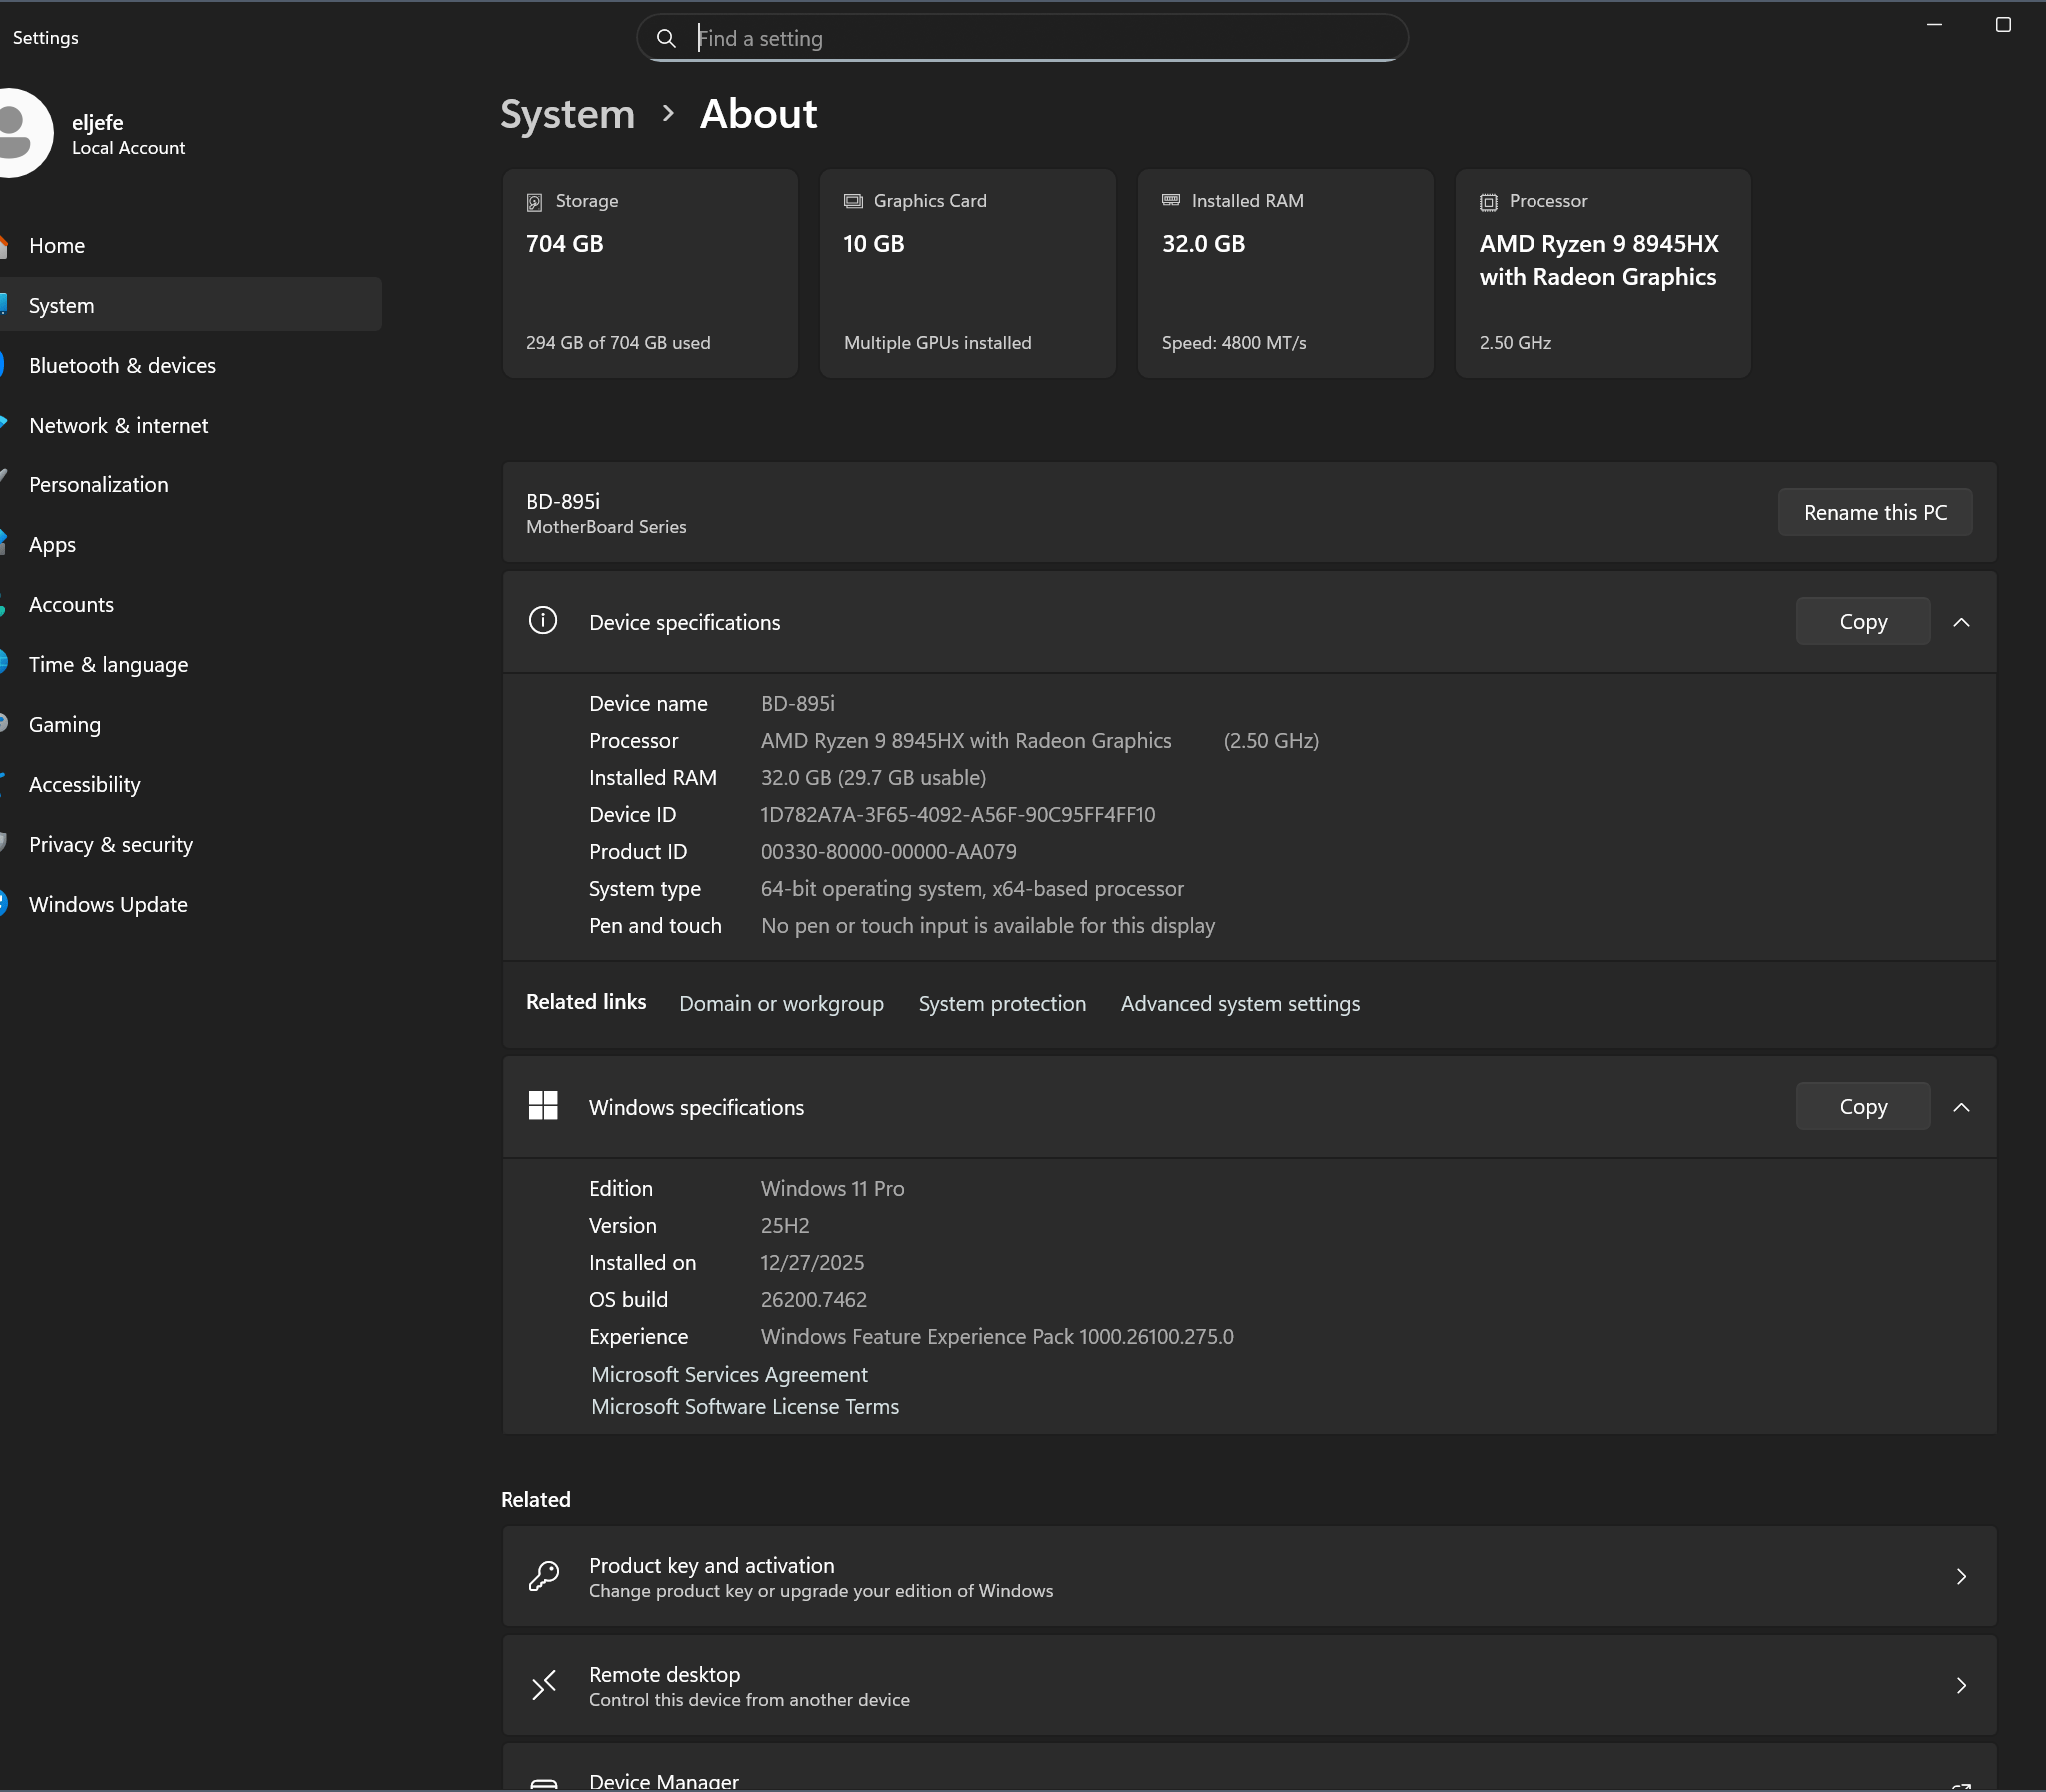Click the Remote desktop icon
The image size is (2046, 1792).
[544, 1685]
